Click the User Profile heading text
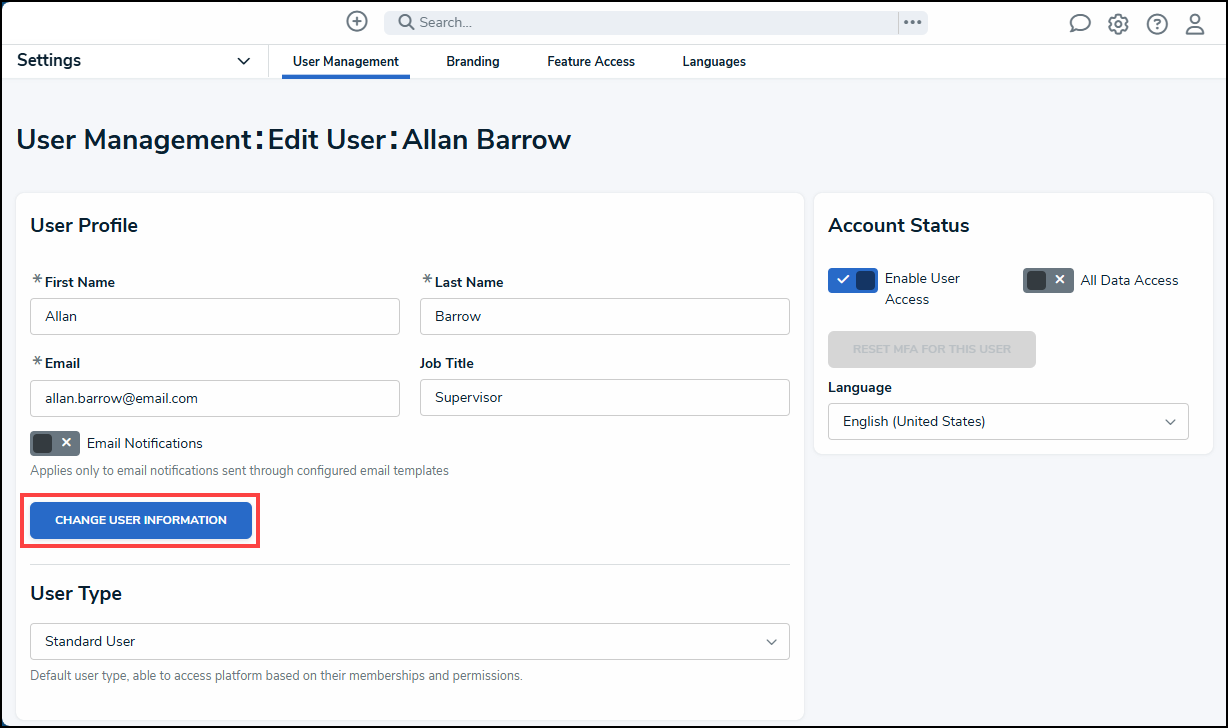This screenshot has height=728, width=1228. (84, 225)
